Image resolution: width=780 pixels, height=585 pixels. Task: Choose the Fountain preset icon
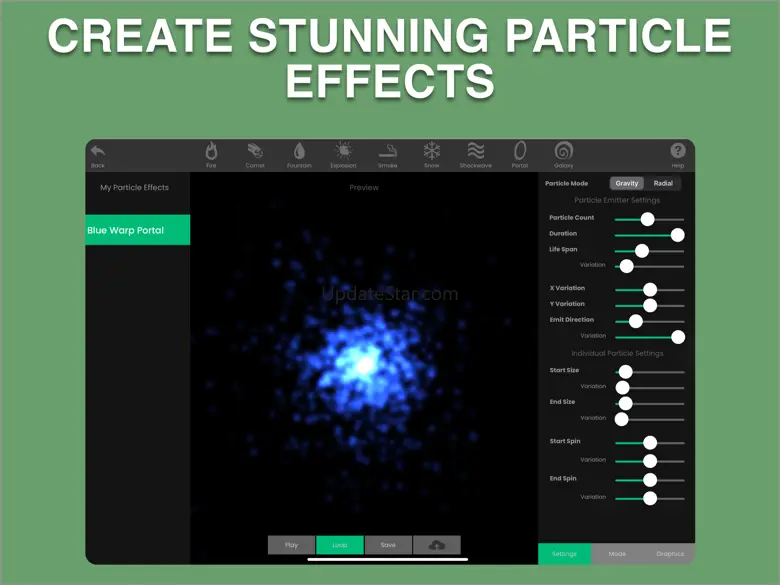point(299,151)
